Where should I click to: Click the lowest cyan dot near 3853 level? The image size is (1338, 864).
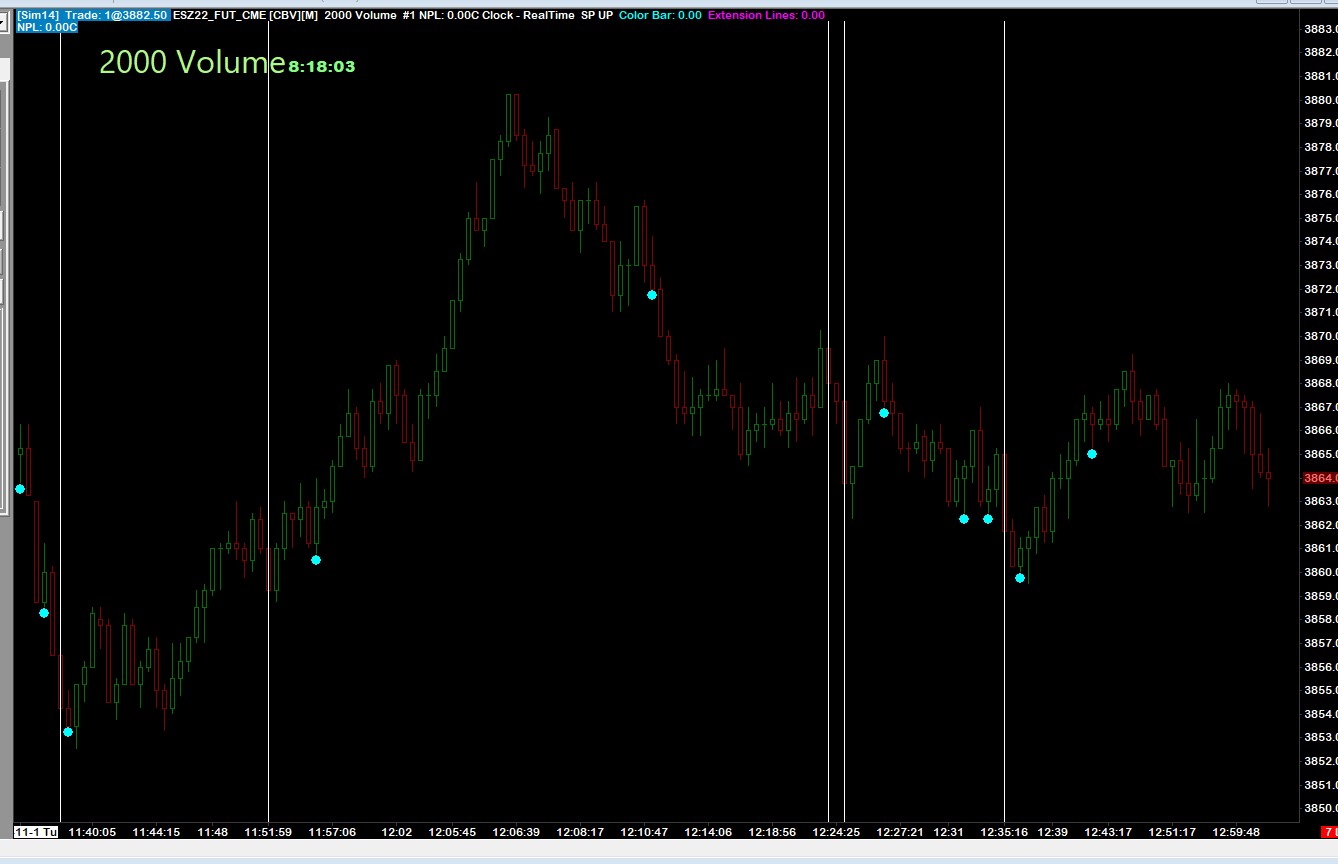[x=68, y=732]
